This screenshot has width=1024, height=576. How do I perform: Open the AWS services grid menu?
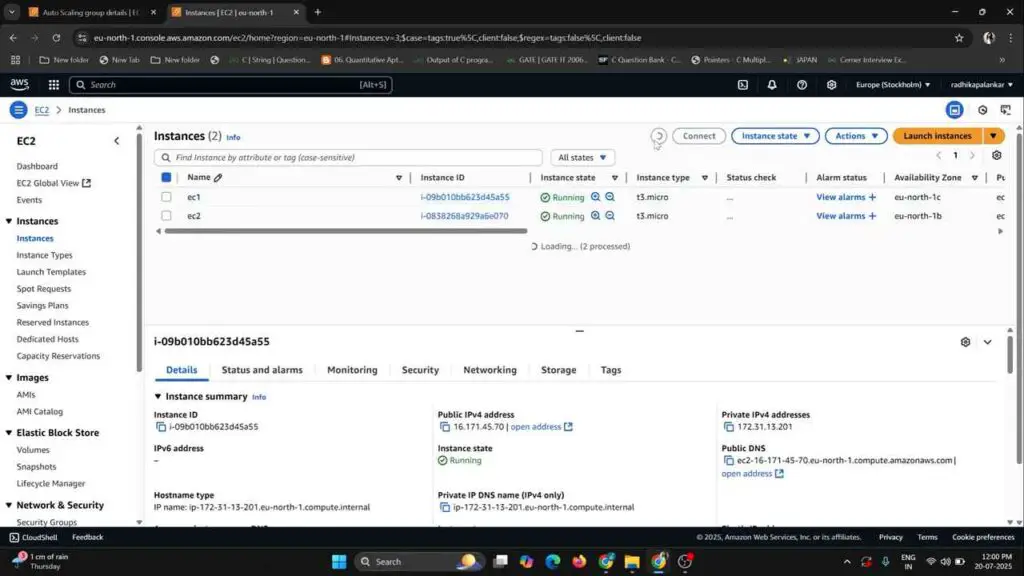54,85
